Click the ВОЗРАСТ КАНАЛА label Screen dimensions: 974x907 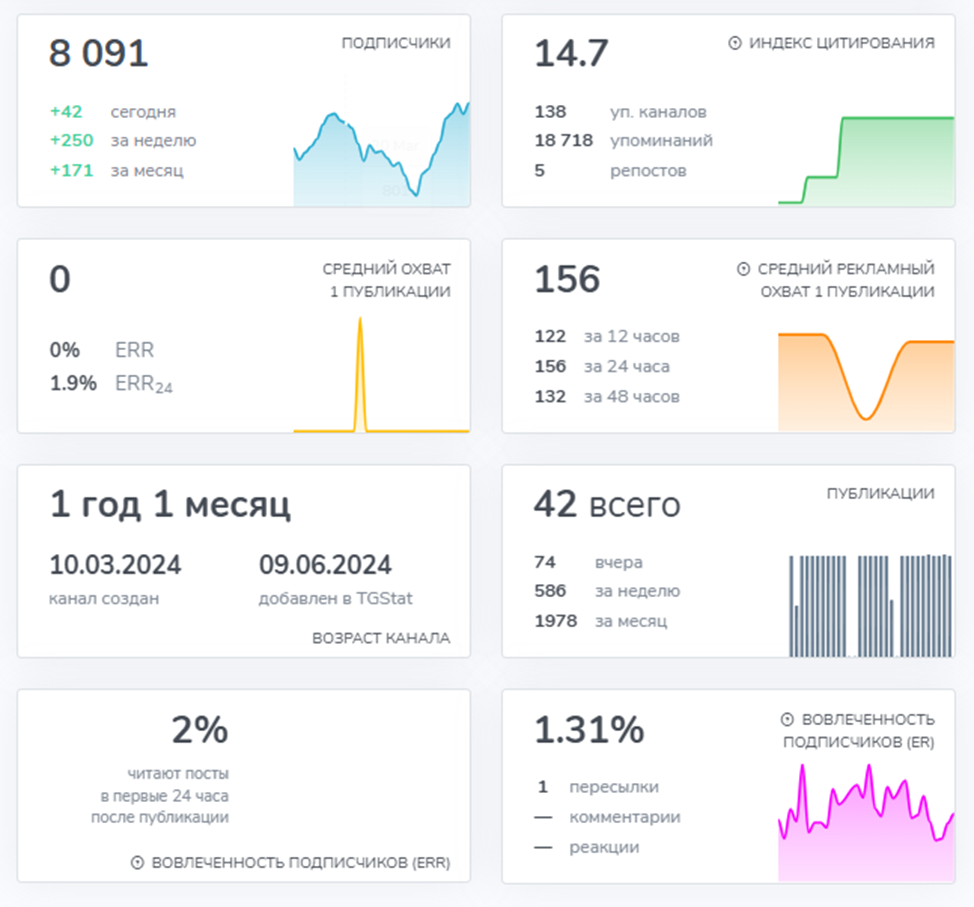coord(380,638)
